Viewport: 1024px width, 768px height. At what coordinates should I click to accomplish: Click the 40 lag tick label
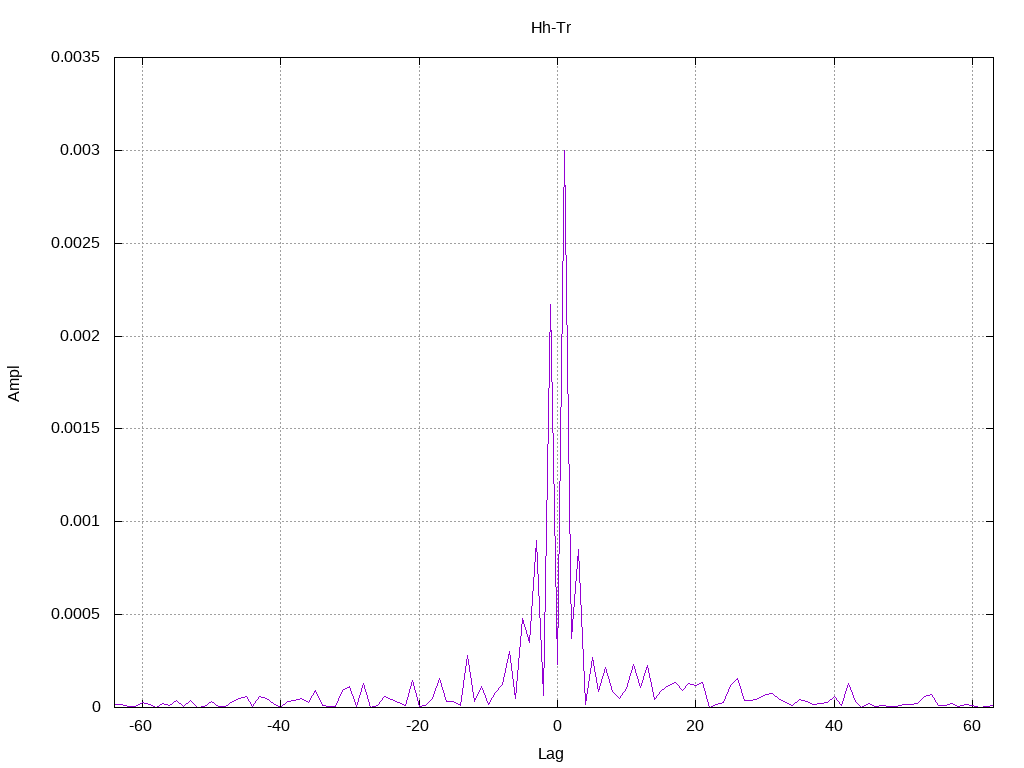pyautogui.click(x=833, y=726)
